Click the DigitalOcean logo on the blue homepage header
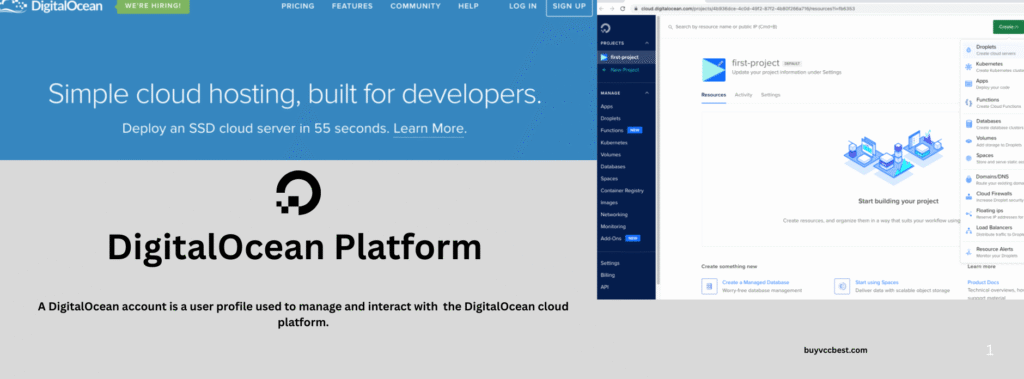The height and width of the screenshot is (379, 1024). click(x=52, y=6)
